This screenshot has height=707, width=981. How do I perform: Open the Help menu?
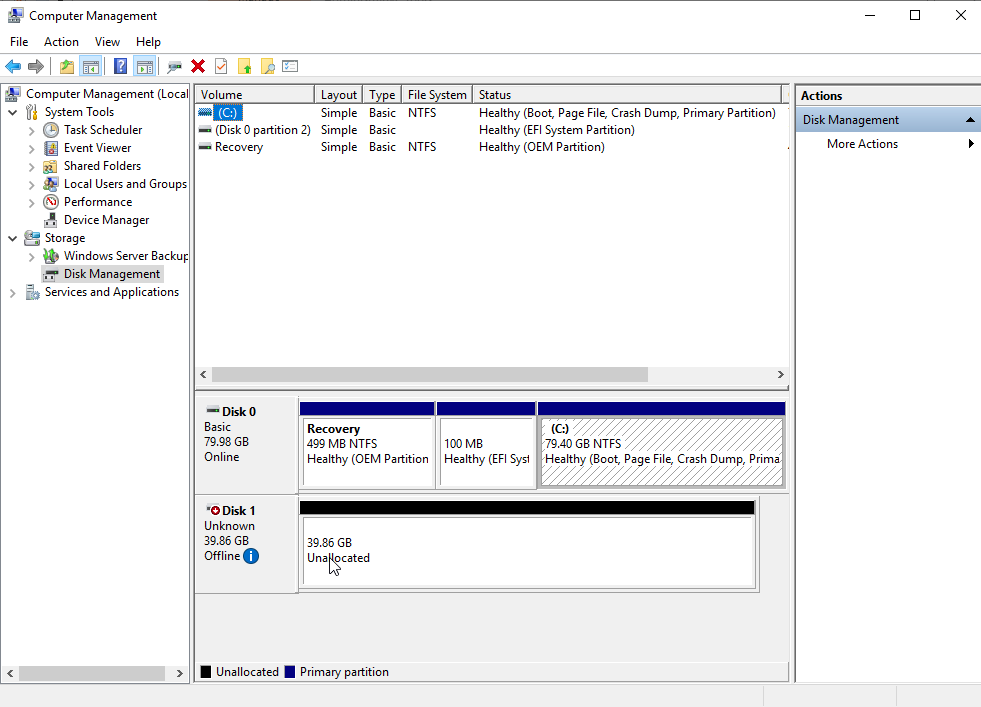148,42
